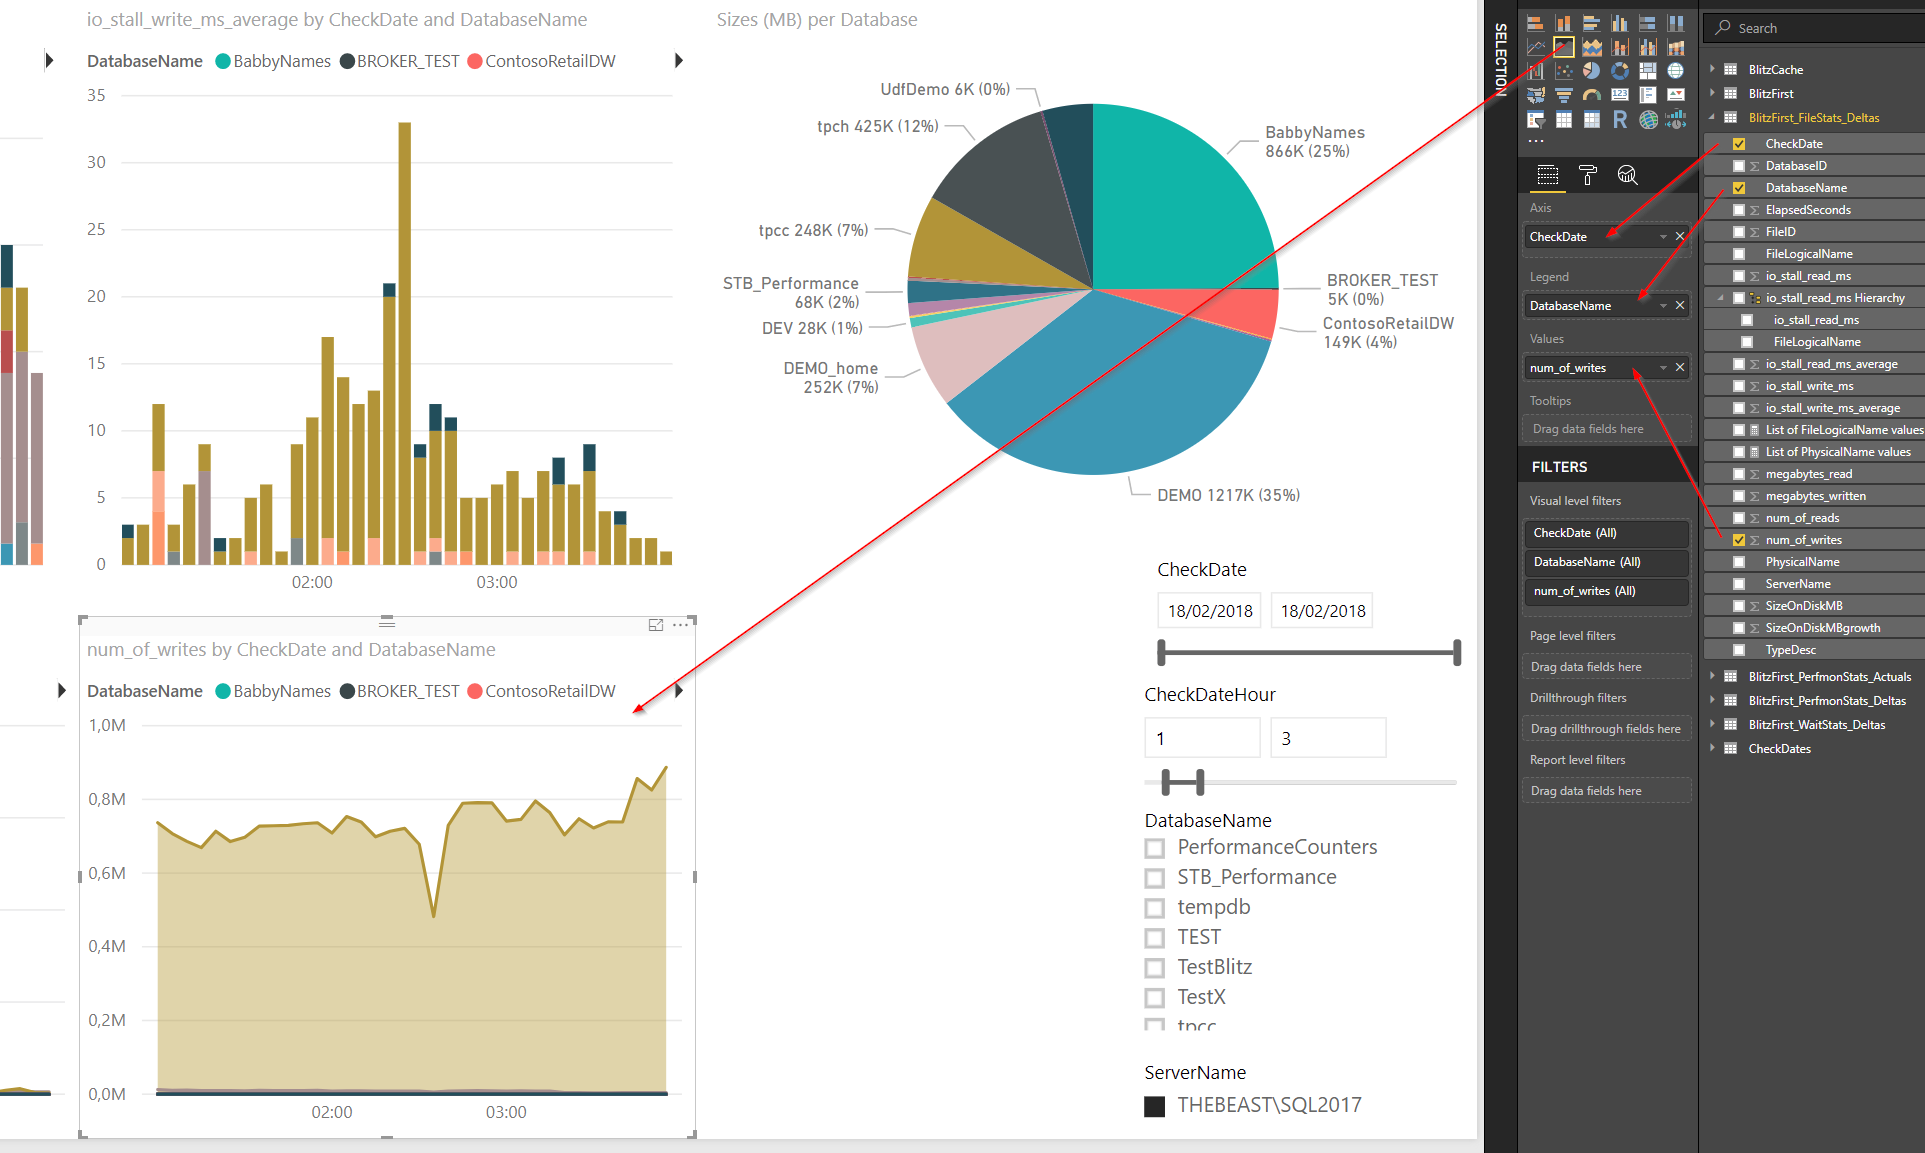Viewport: 1925px width, 1153px height.
Task: Click the CheckDate range slider right handle
Action: point(1457,653)
